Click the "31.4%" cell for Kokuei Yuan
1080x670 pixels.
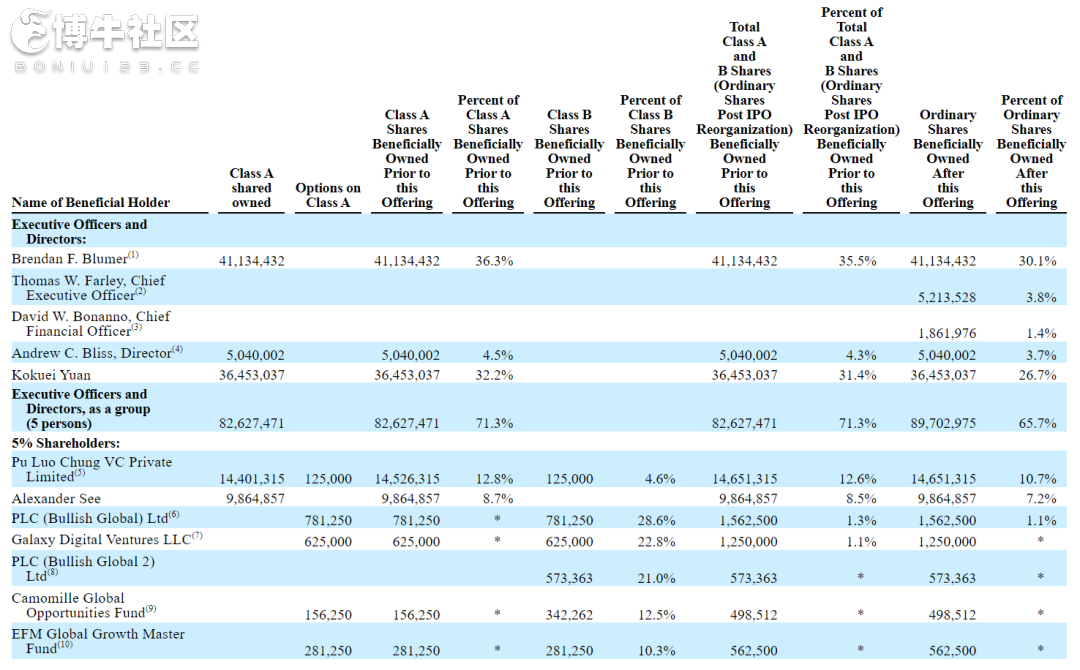click(858, 375)
